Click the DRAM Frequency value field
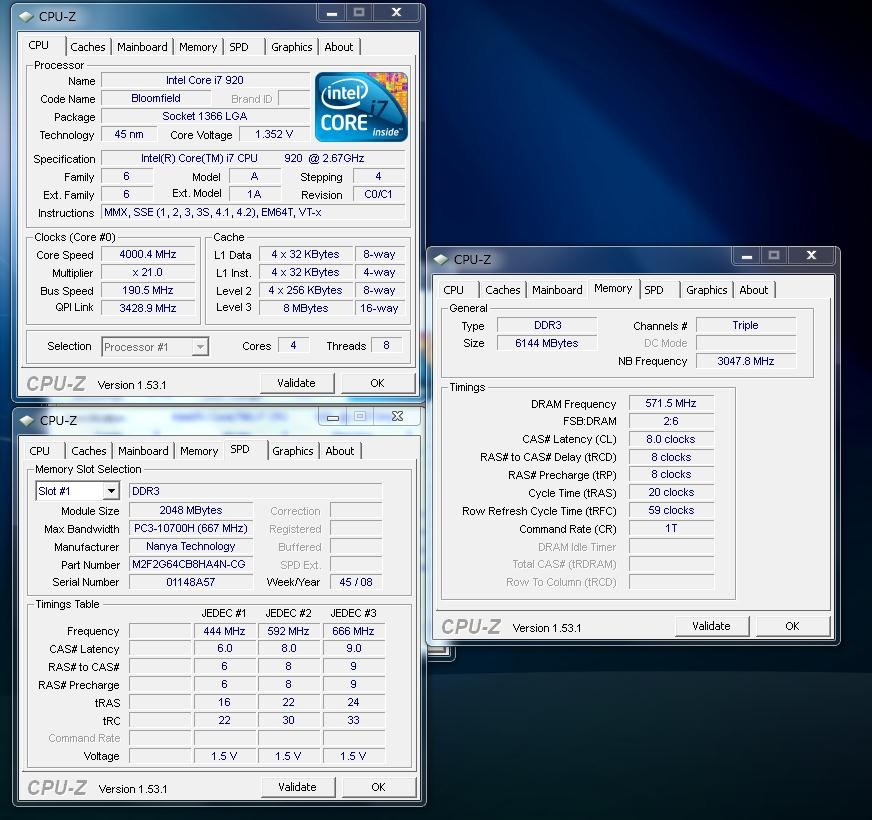This screenshot has height=820, width=872. coord(670,404)
